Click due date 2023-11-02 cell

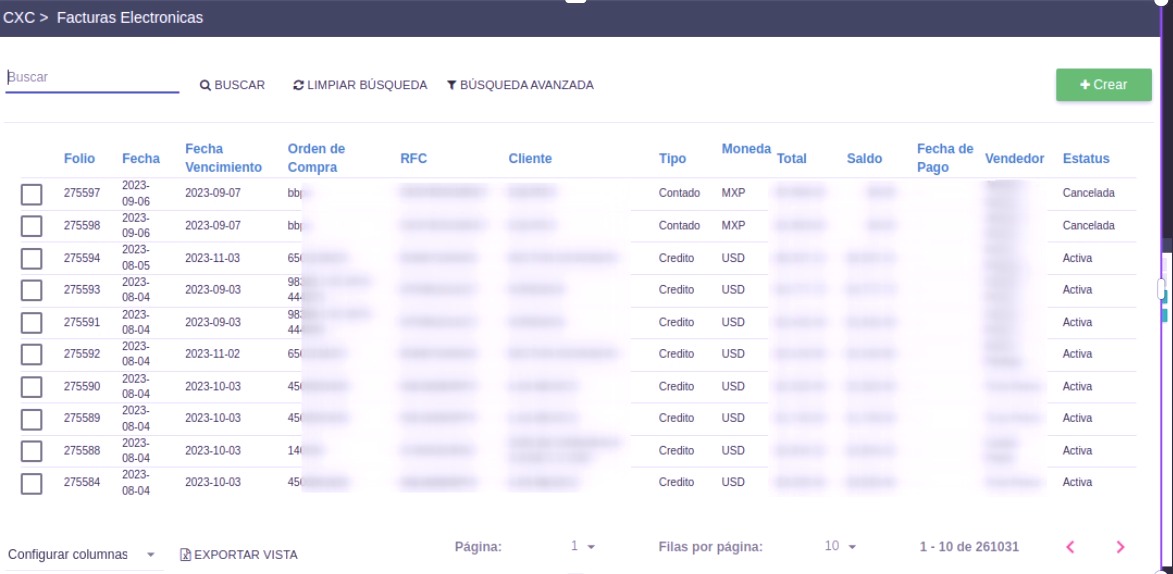pos(212,353)
